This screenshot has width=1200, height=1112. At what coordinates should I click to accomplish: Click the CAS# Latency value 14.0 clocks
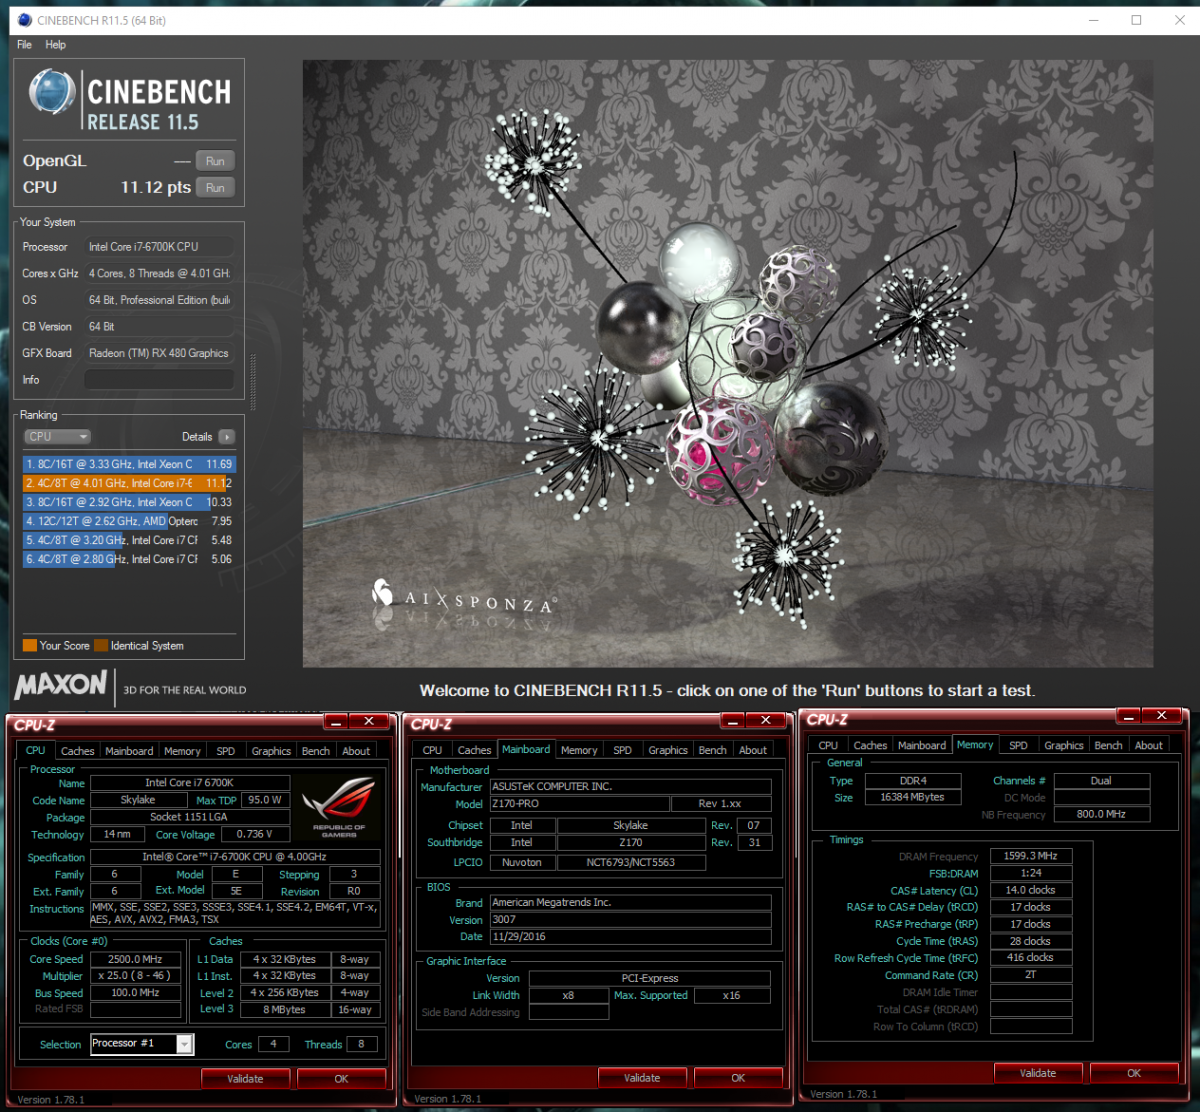(x=1031, y=890)
